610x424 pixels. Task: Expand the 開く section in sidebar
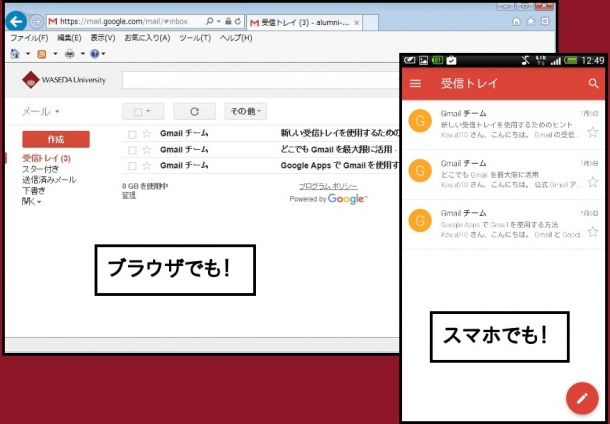[31, 201]
